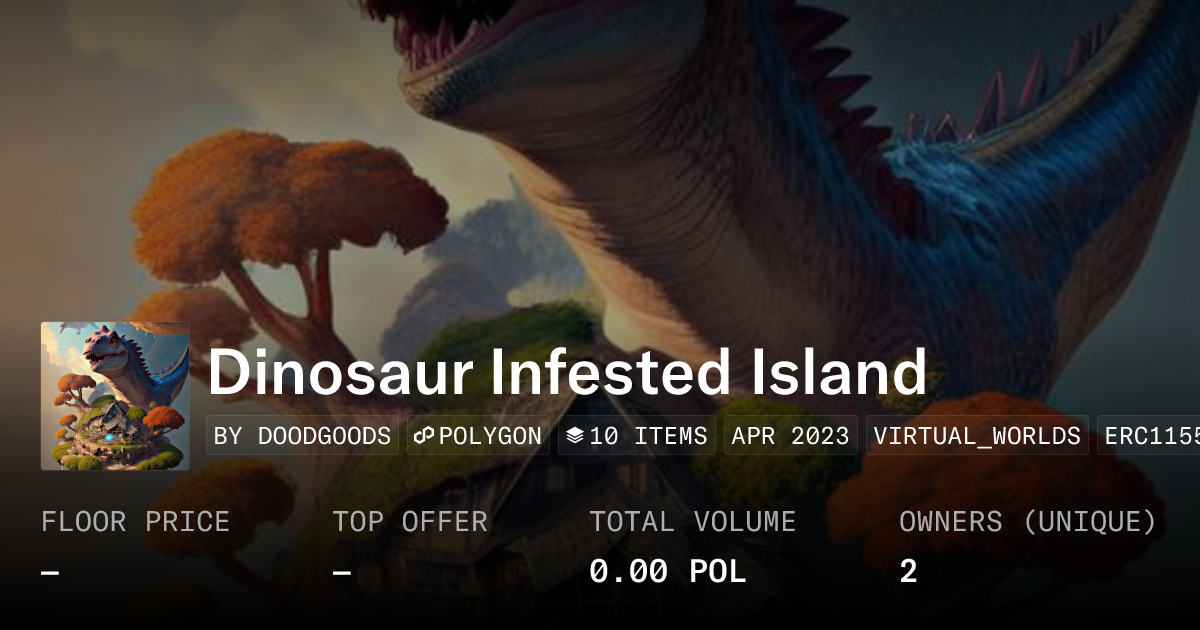Click the stacked layers items icon

click(x=575, y=436)
